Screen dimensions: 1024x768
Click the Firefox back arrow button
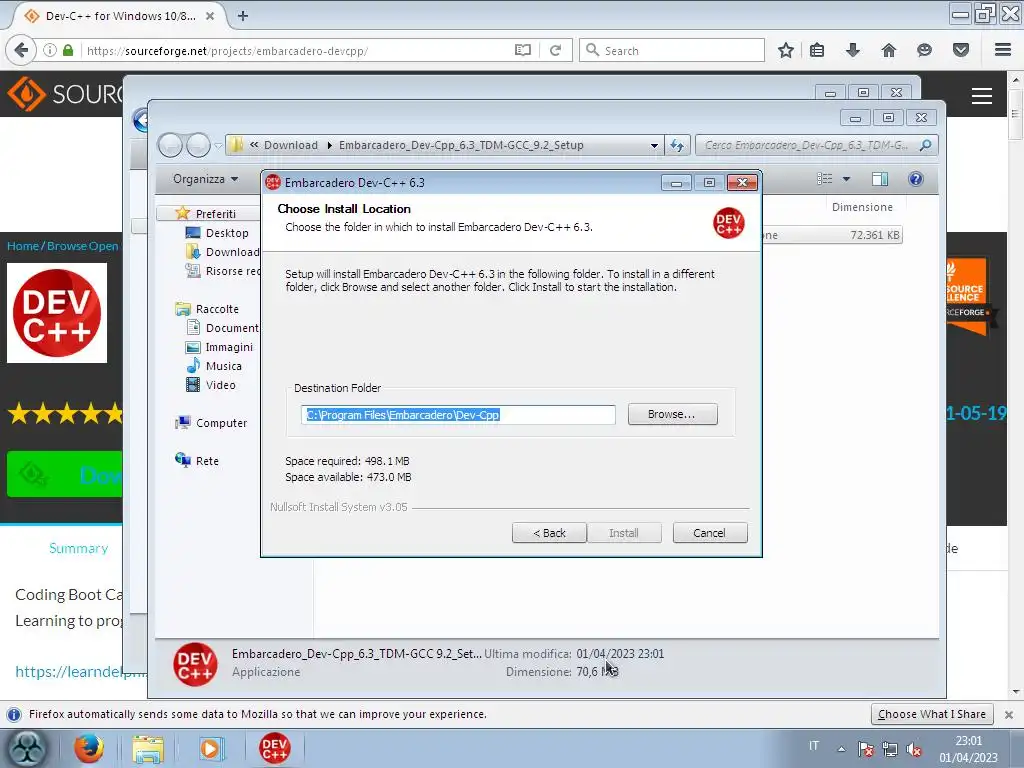pyautogui.click(x=22, y=50)
